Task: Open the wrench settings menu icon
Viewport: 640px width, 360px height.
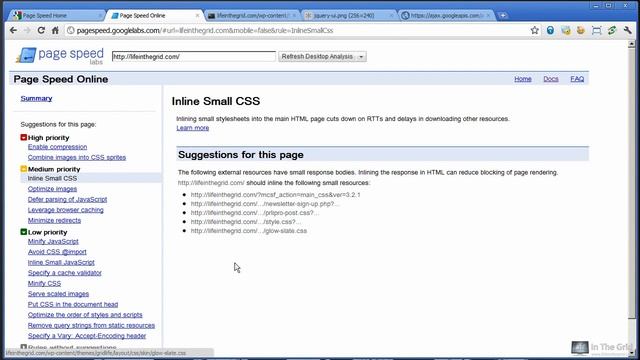Action: coord(628,30)
